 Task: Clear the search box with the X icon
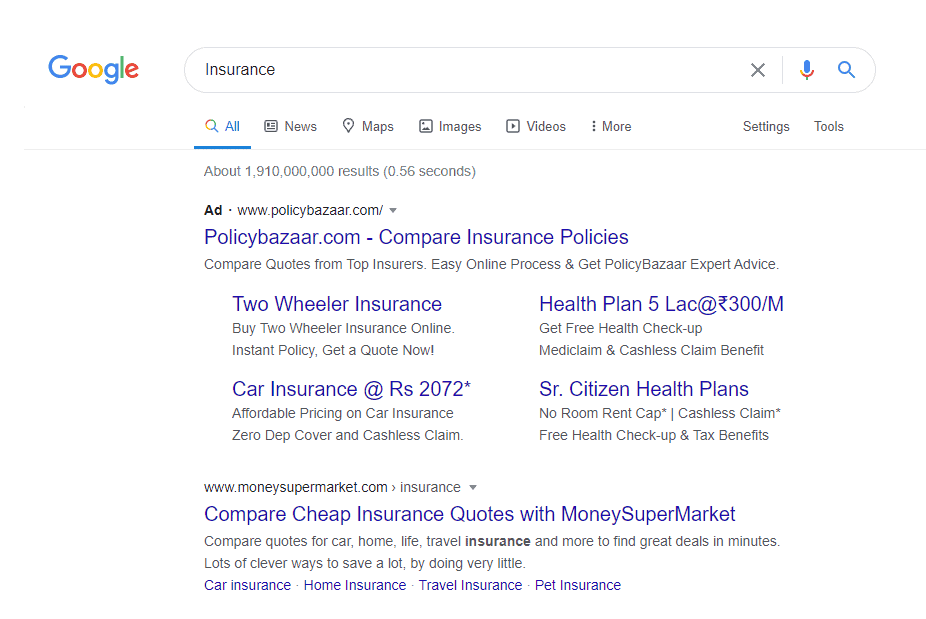tap(758, 70)
